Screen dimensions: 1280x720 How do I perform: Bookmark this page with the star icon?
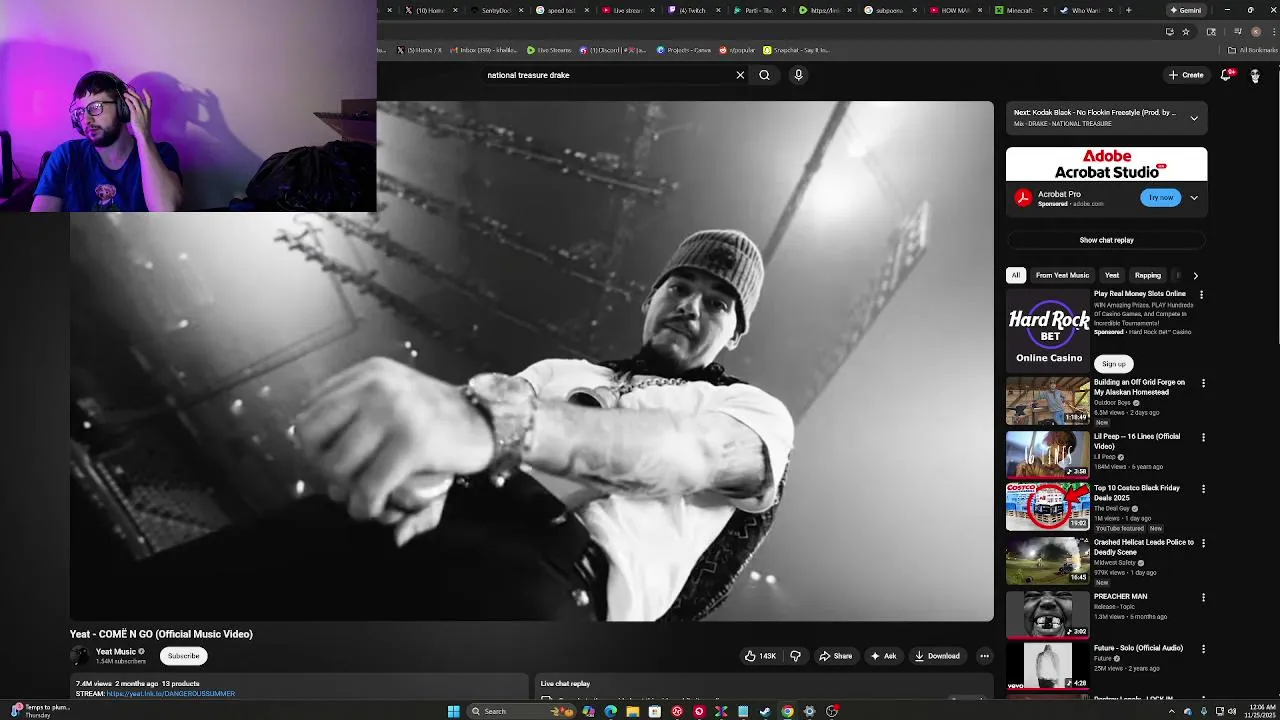(x=1186, y=31)
